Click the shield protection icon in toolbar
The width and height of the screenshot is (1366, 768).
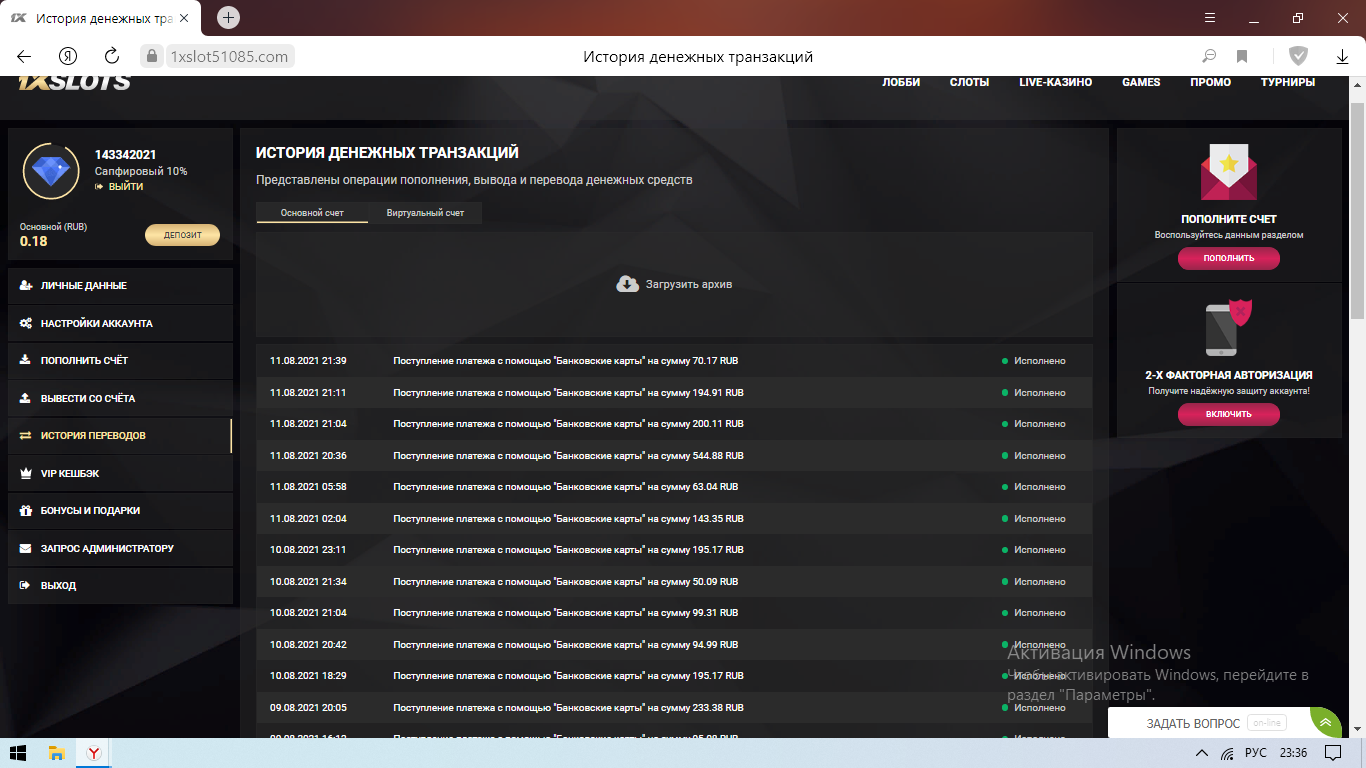(1298, 56)
